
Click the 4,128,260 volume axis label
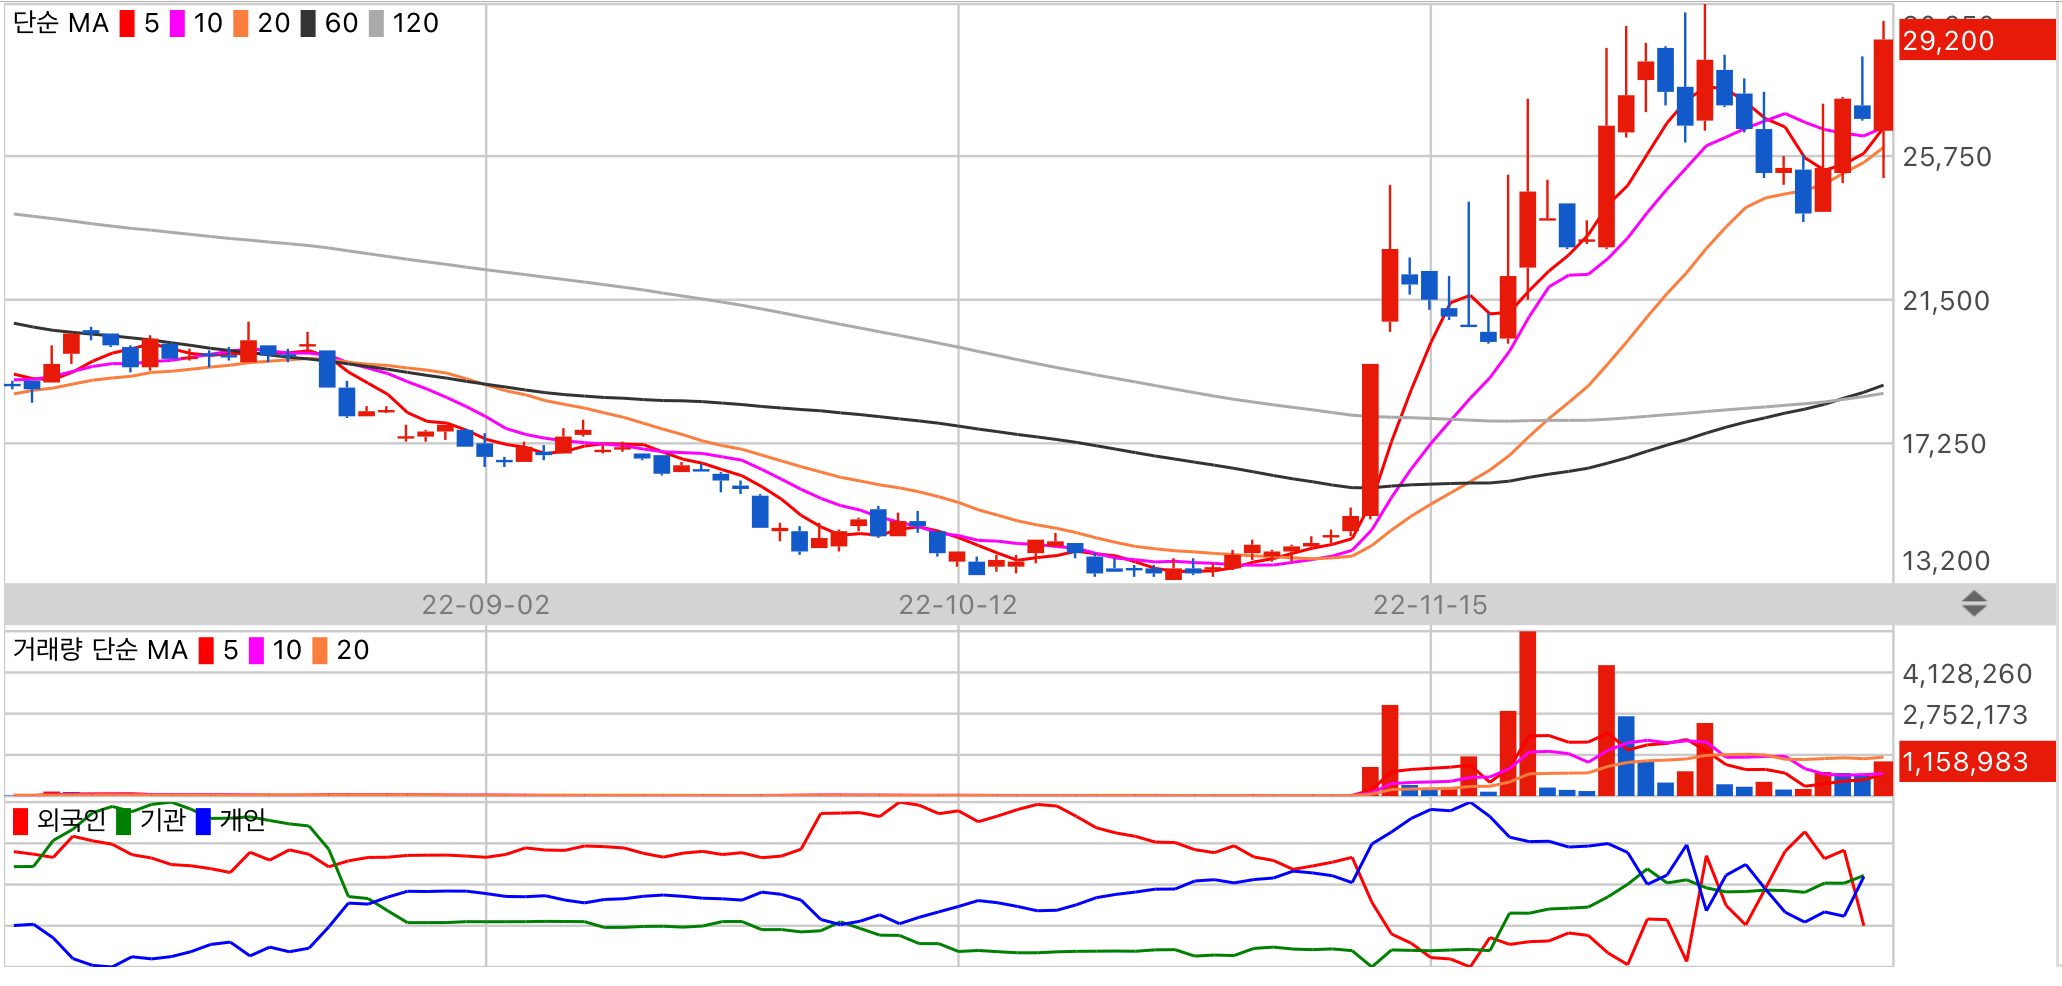(x=1967, y=674)
